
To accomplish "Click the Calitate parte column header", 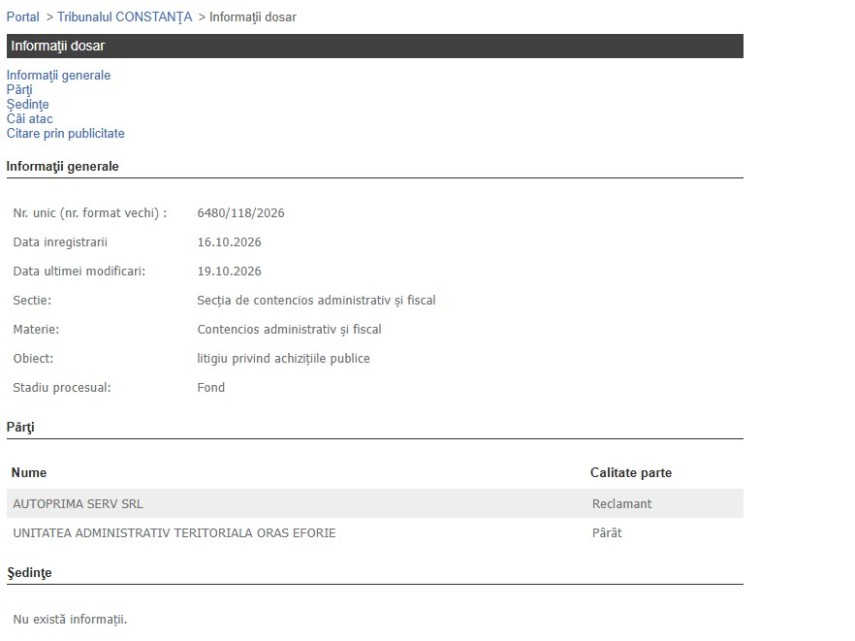I will 631,473.
